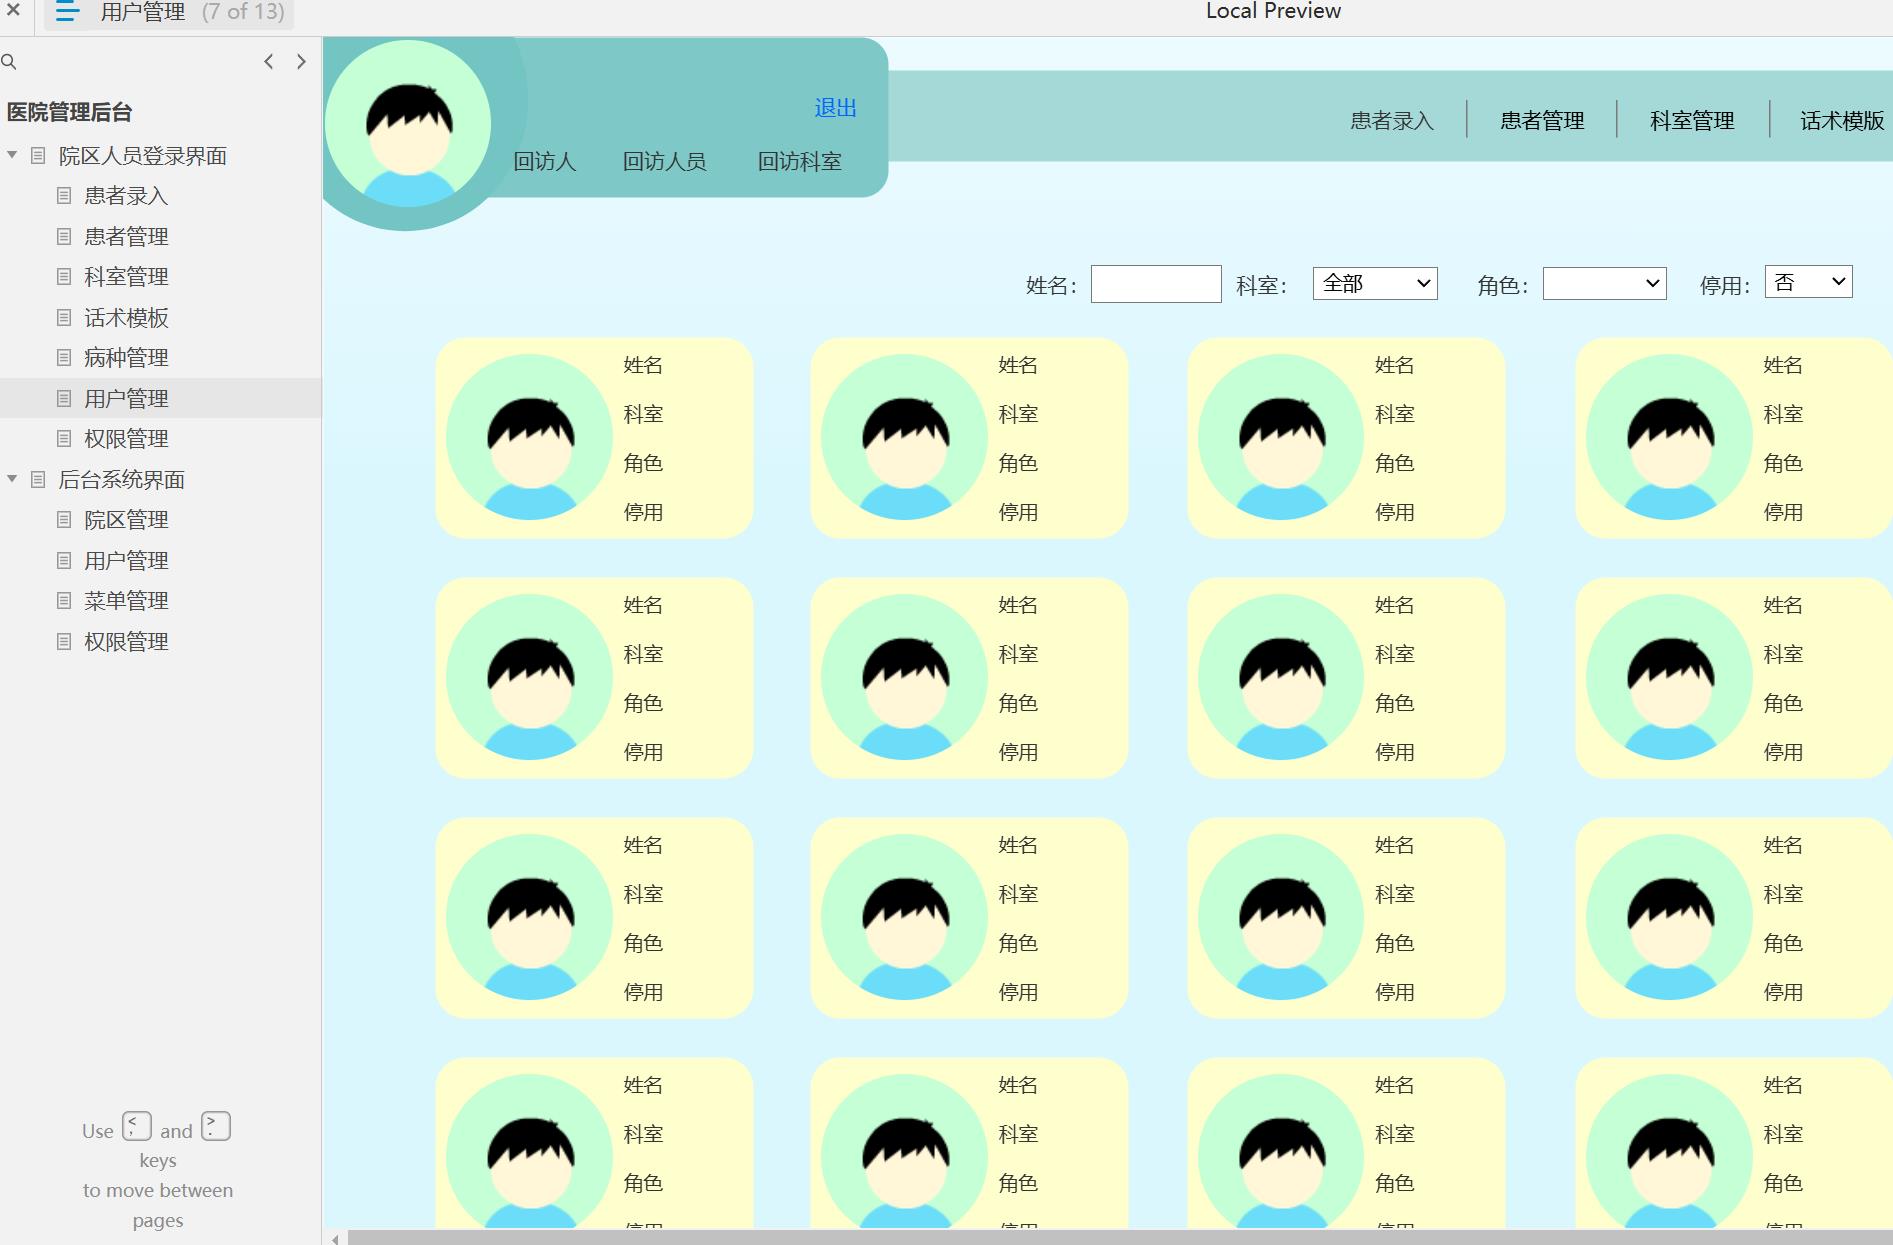Click page icon next to 菜单管理 in sidebar
This screenshot has height=1245, width=1893.
pyautogui.click(x=64, y=600)
